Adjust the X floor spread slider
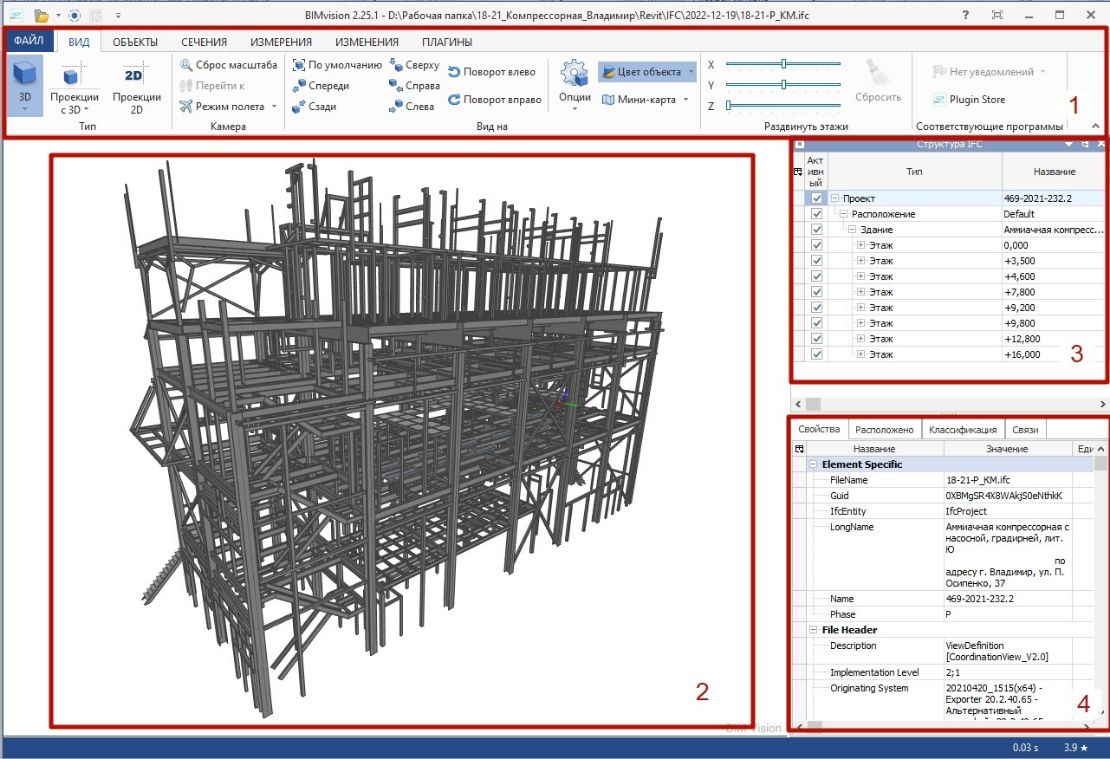 (783, 64)
